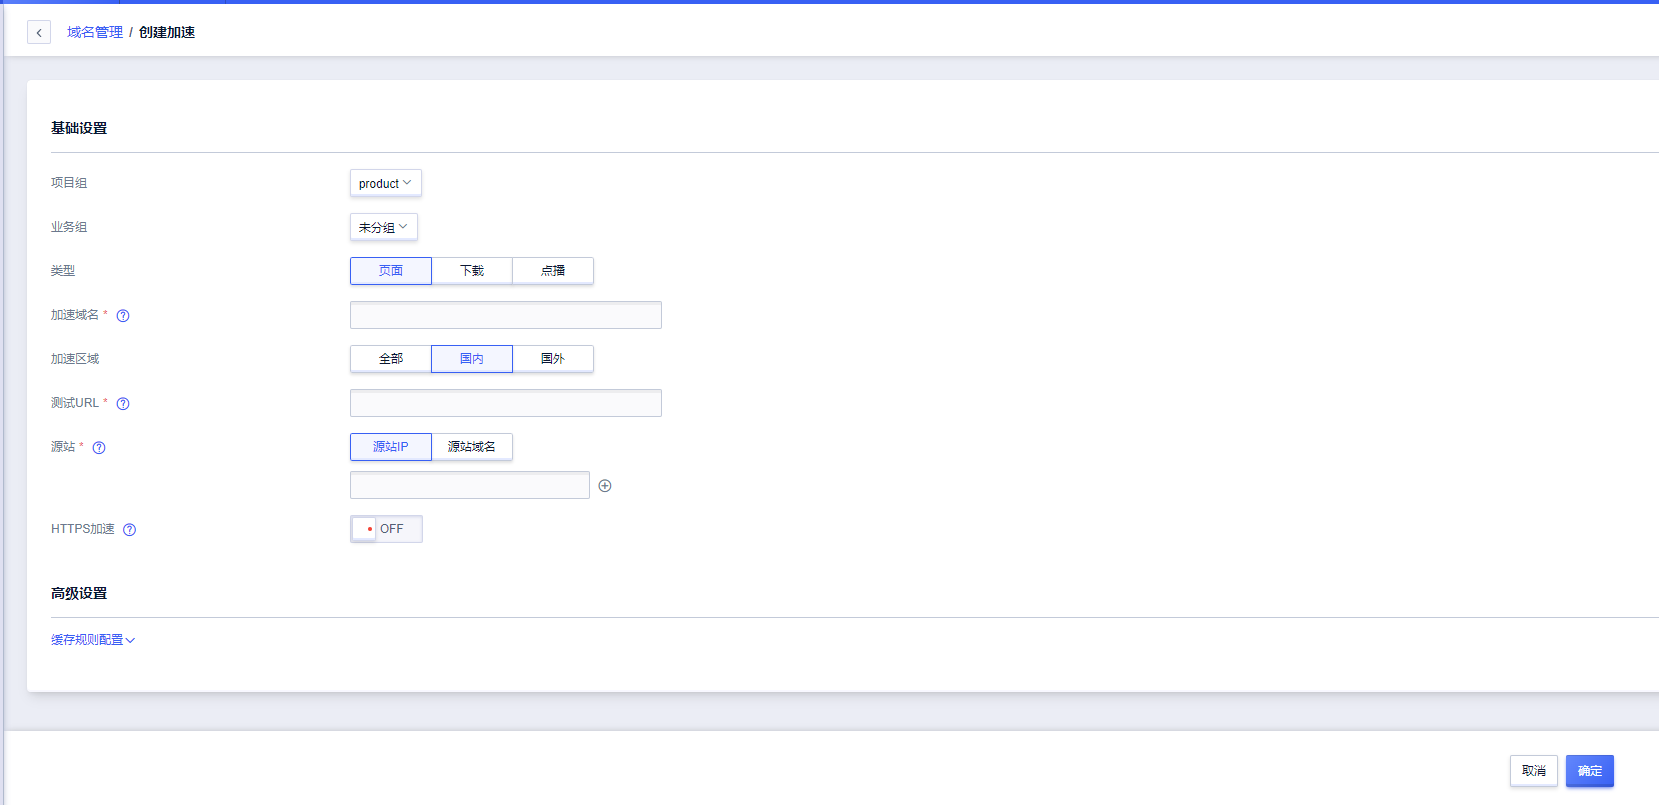Toggle the HTTPS加速 OFF switch
The width and height of the screenshot is (1659, 805).
(386, 529)
